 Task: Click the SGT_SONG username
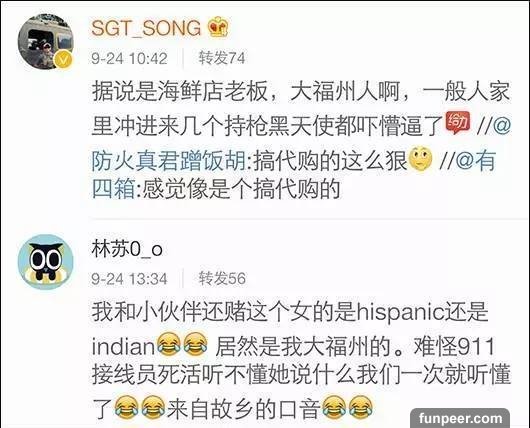(146, 28)
